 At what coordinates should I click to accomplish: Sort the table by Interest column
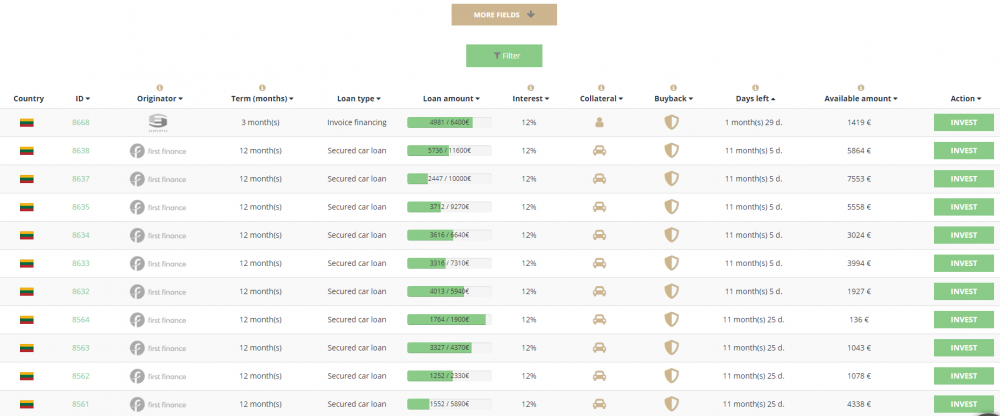tap(529, 99)
